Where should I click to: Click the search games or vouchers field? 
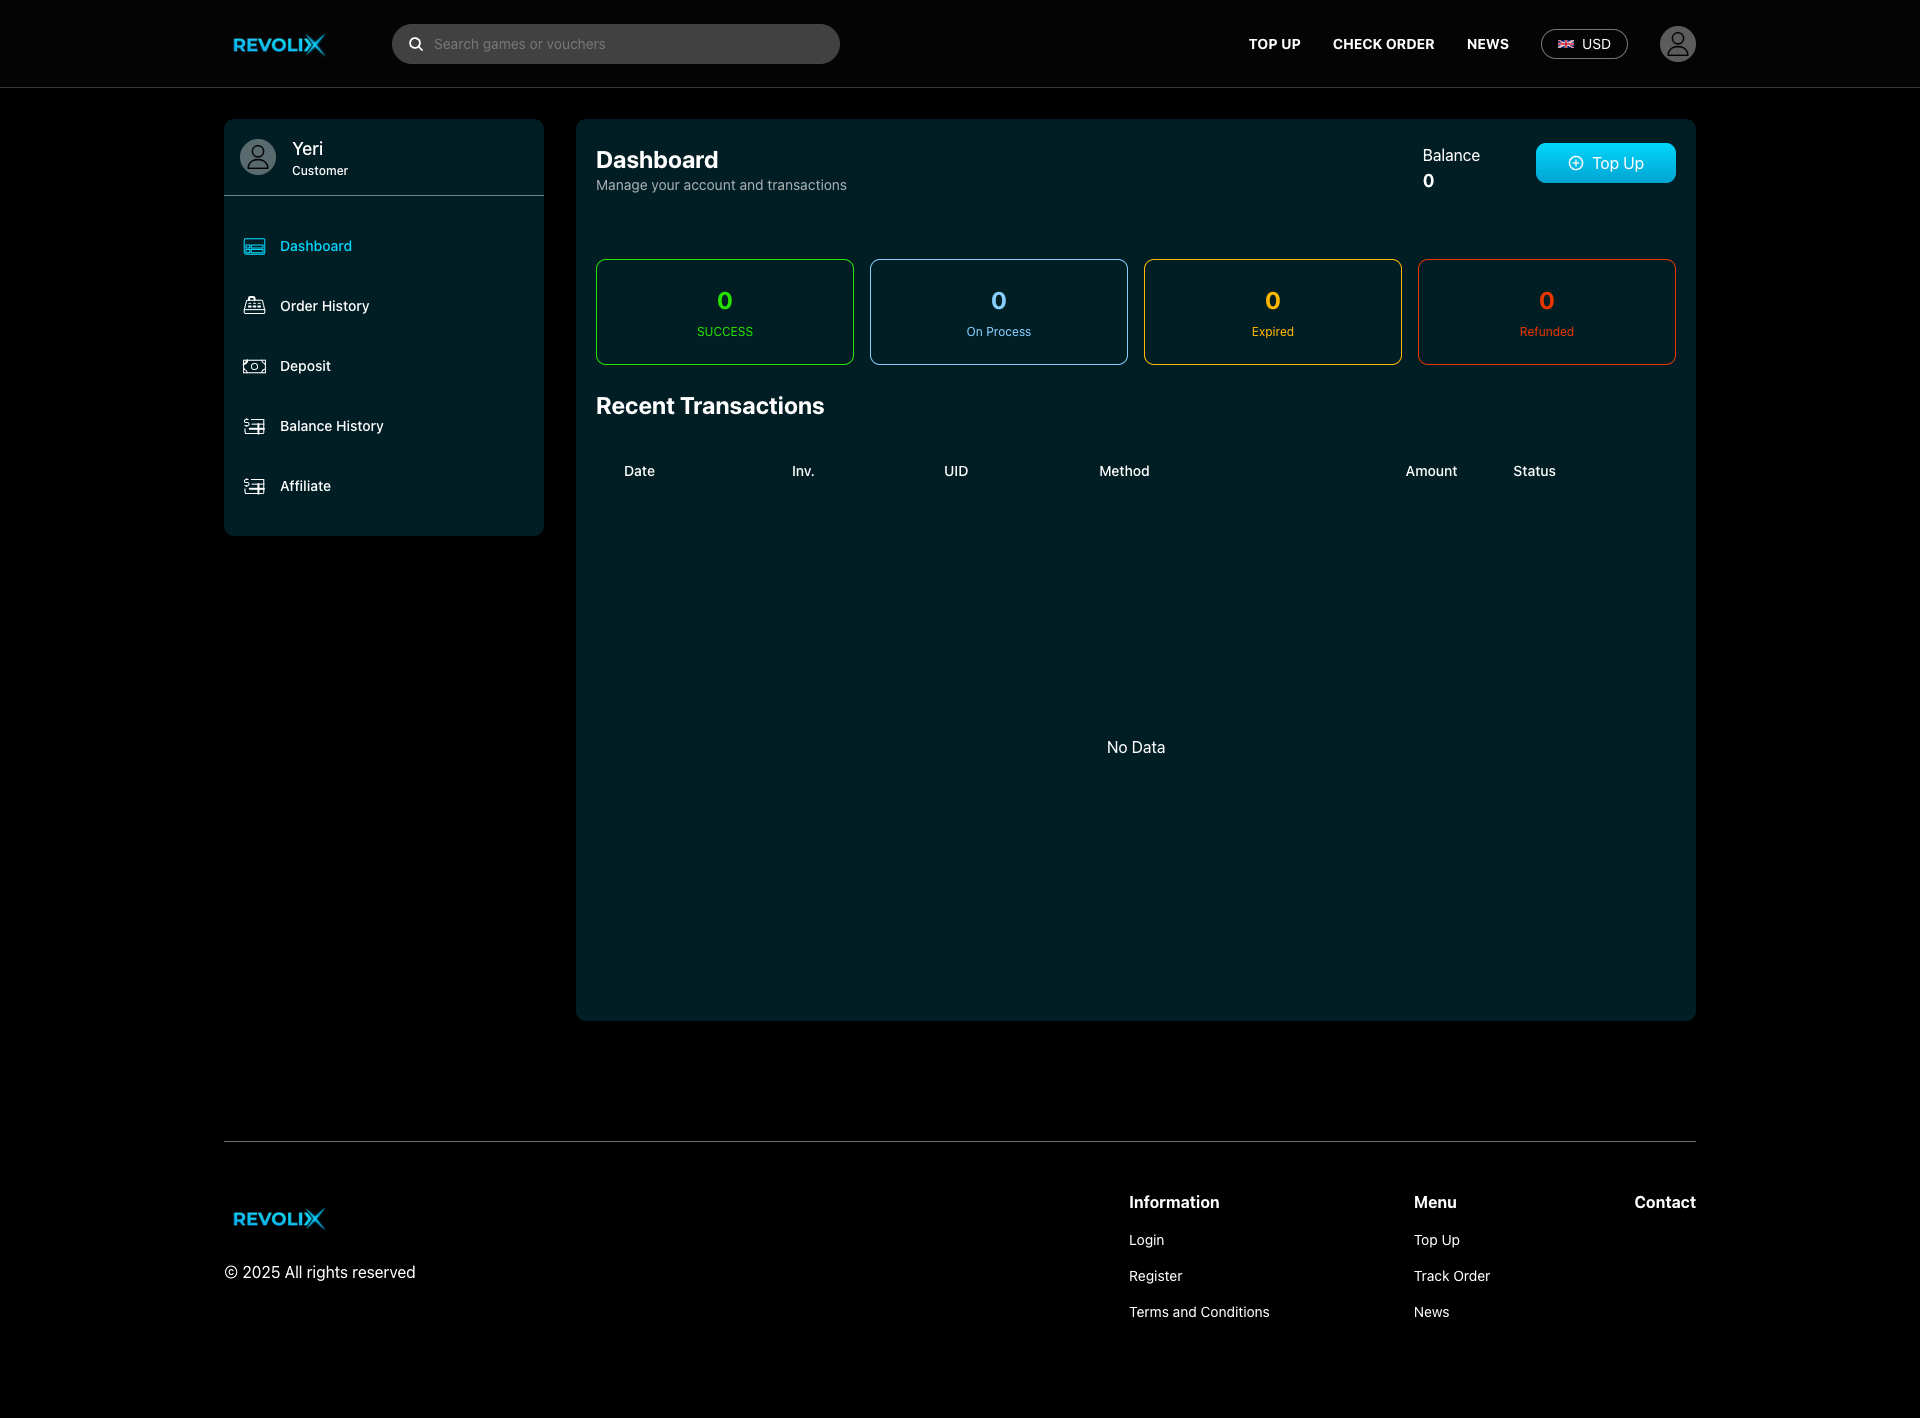point(616,44)
